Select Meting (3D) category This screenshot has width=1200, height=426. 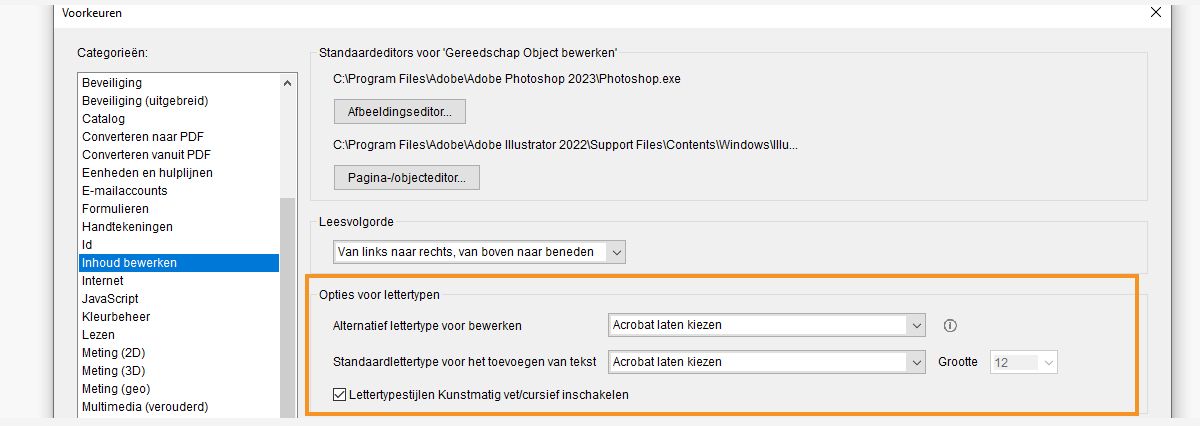(114, 371)
